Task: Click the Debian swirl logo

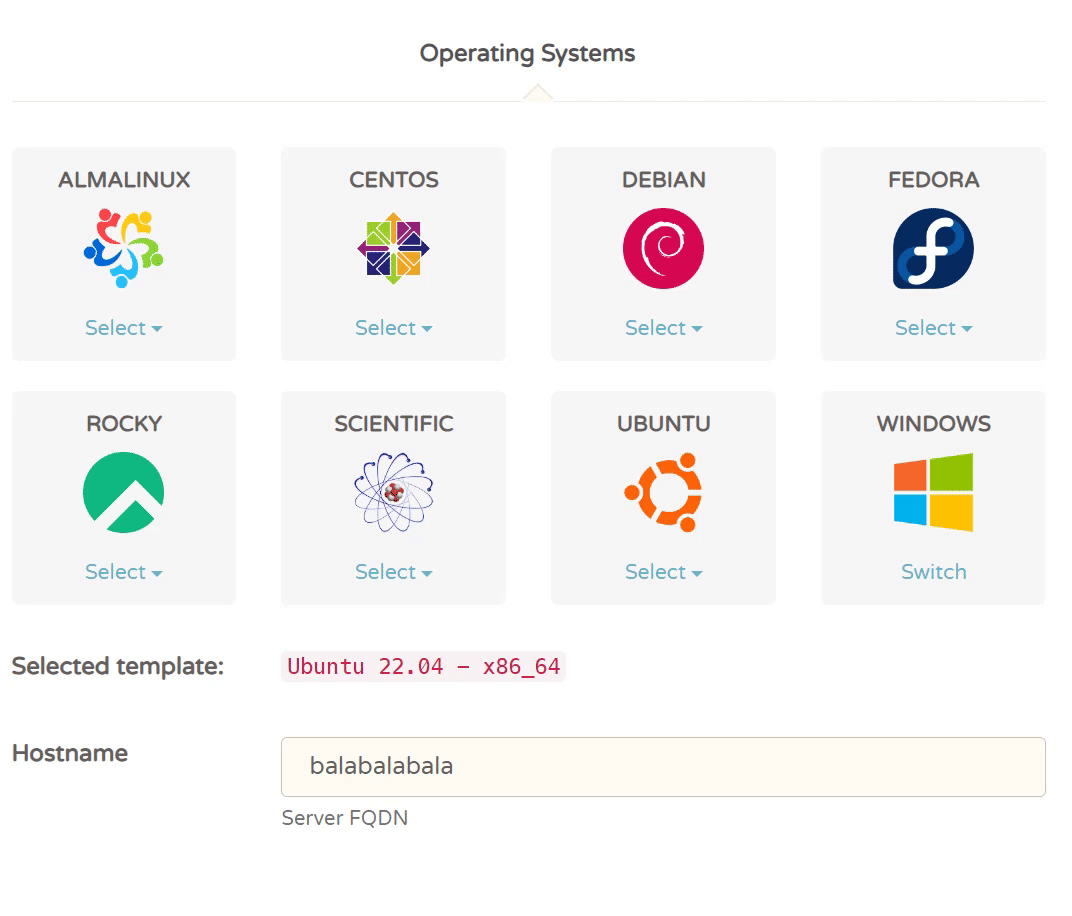Action: point(663,248)
